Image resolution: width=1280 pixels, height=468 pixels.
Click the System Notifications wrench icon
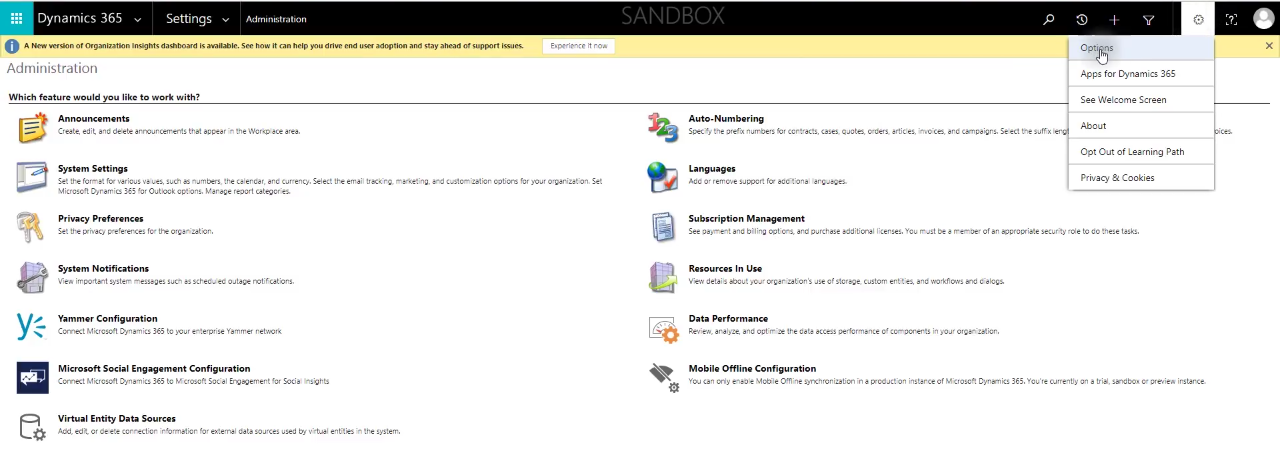[x=32, y=277]
